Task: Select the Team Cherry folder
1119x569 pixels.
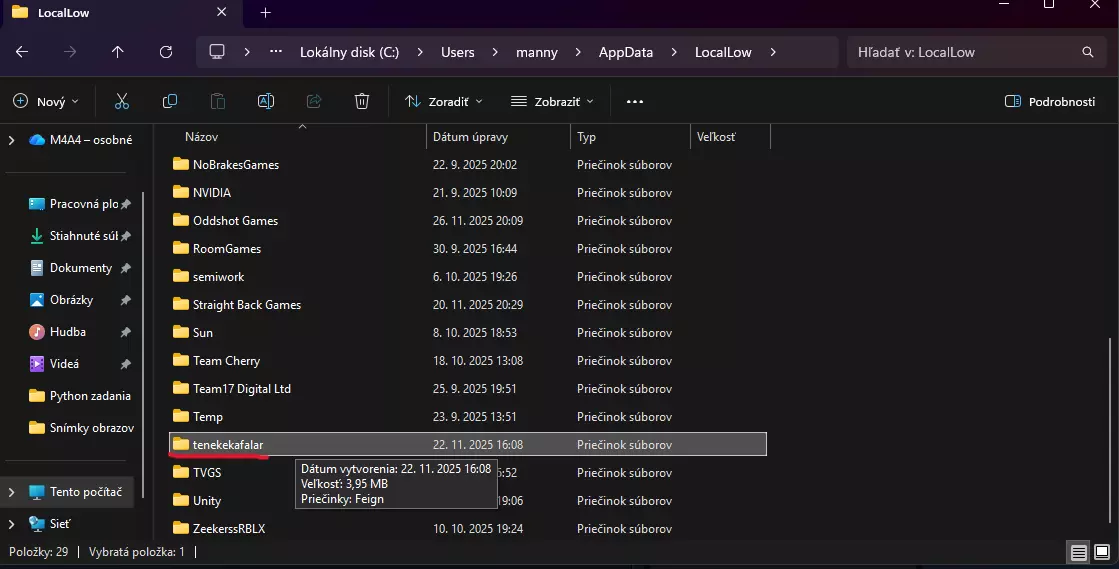Action: point(467,361)
